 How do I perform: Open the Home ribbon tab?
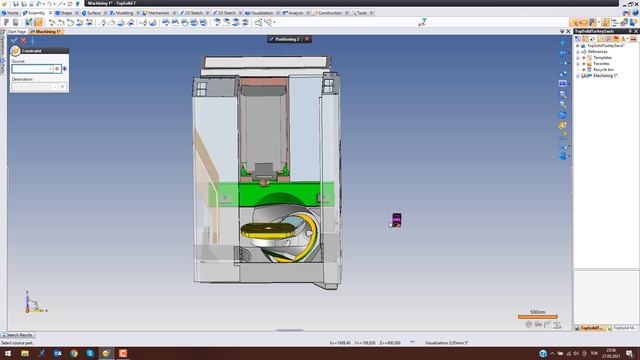[x=10, y=13]
